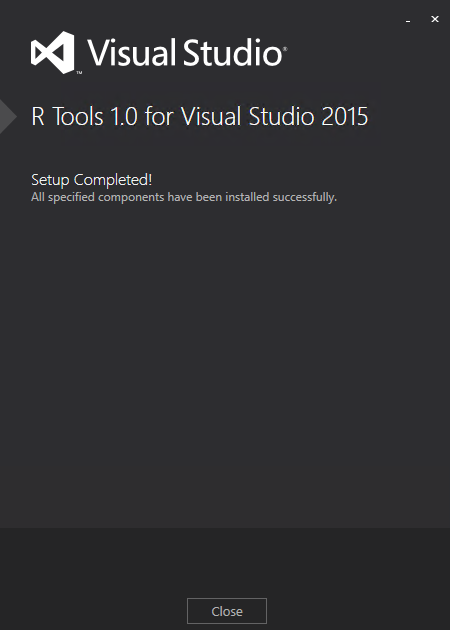Click the 1.0 version number in title
Image resolution: width=450 pixels, height=630 pixels.
tap(124, 117)
